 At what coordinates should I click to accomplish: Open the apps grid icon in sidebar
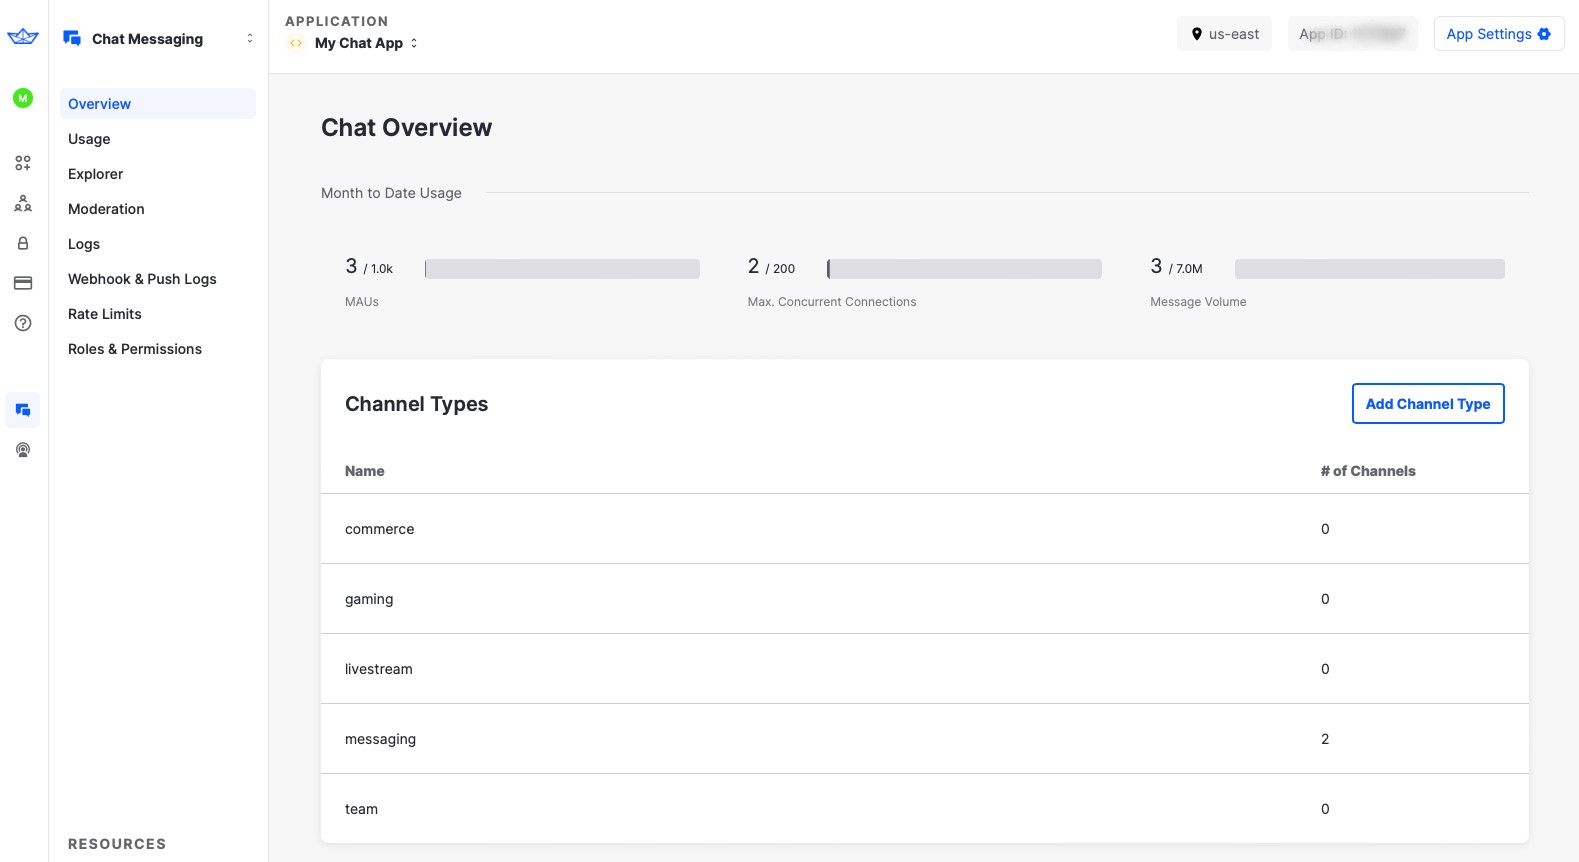tap(23, 163)
